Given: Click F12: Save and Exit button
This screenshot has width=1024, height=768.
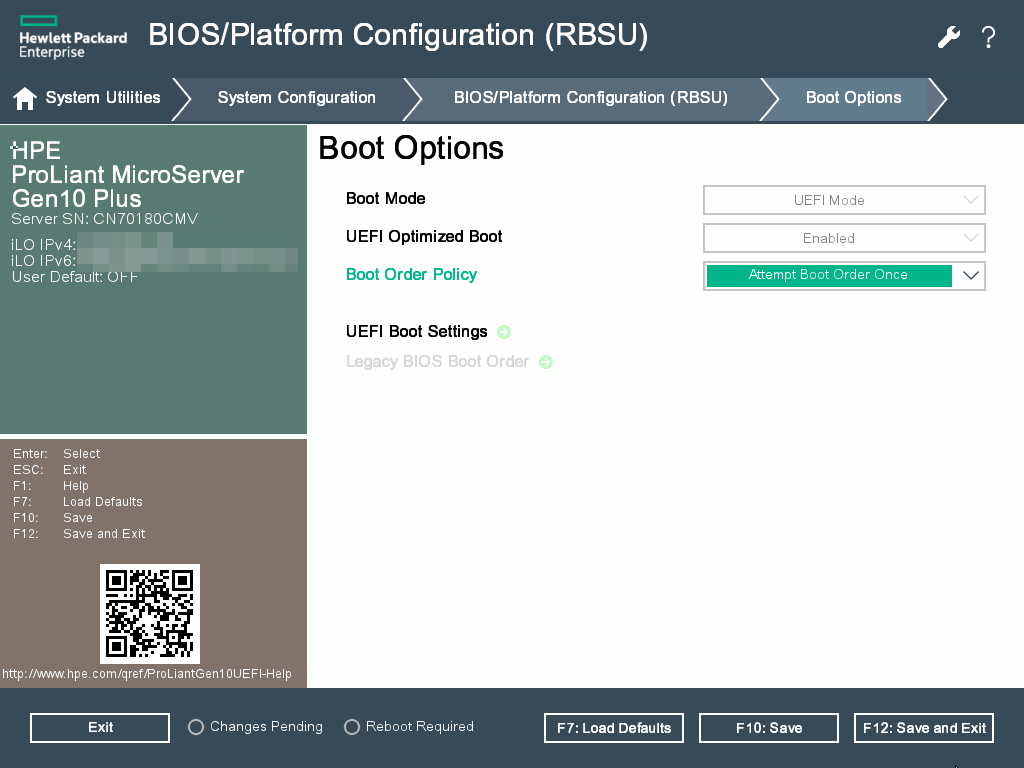Looking at the screenshot, I should pos(924,728).
